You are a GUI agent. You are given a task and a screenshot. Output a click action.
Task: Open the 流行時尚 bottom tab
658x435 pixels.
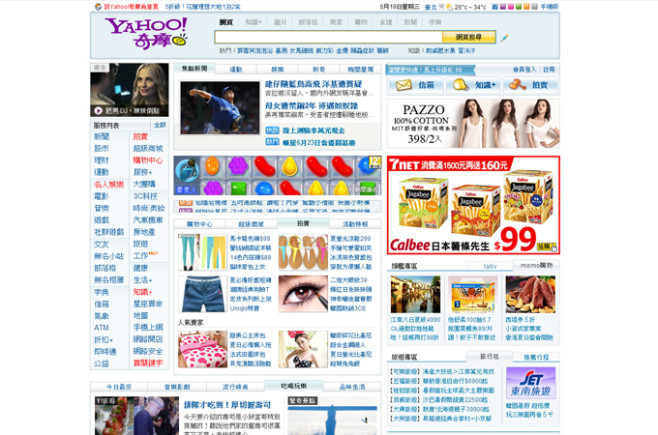[x=235, y=387]
